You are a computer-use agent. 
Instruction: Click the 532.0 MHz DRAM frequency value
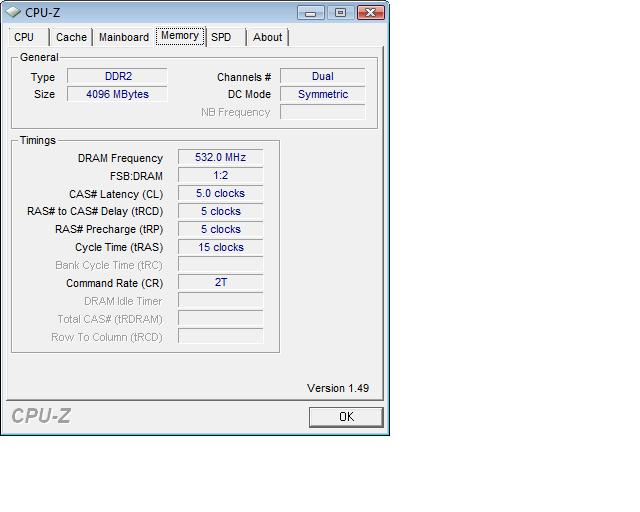click(x=220, y=157)
